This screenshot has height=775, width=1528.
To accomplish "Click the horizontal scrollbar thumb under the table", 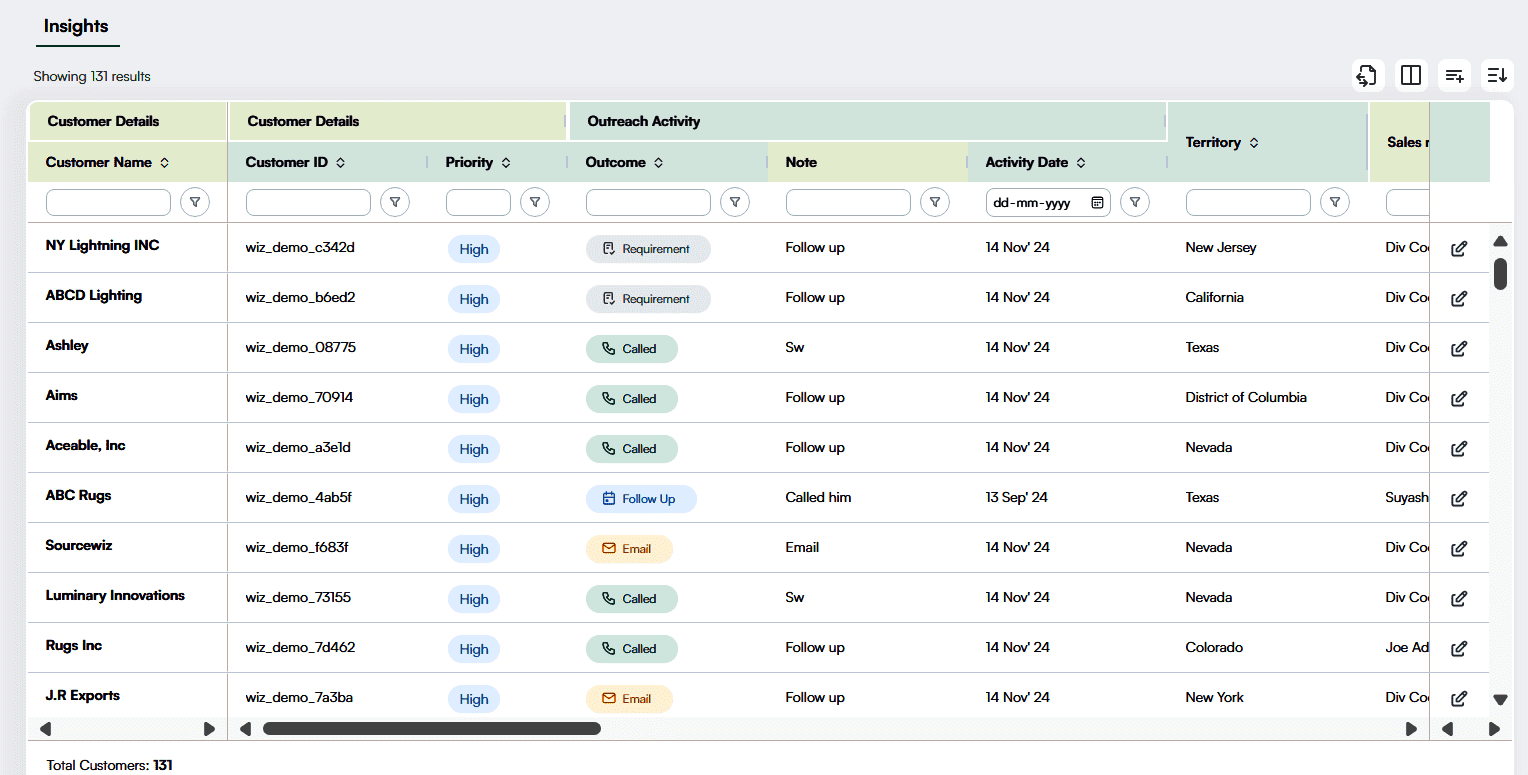I will click(431, 729).
